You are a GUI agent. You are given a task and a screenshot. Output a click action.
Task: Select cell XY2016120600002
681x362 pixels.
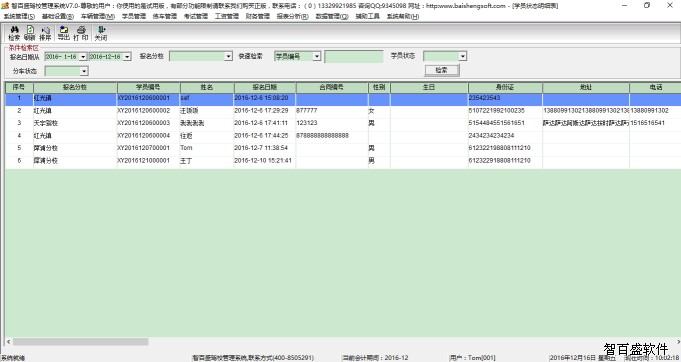click(149, 111)
